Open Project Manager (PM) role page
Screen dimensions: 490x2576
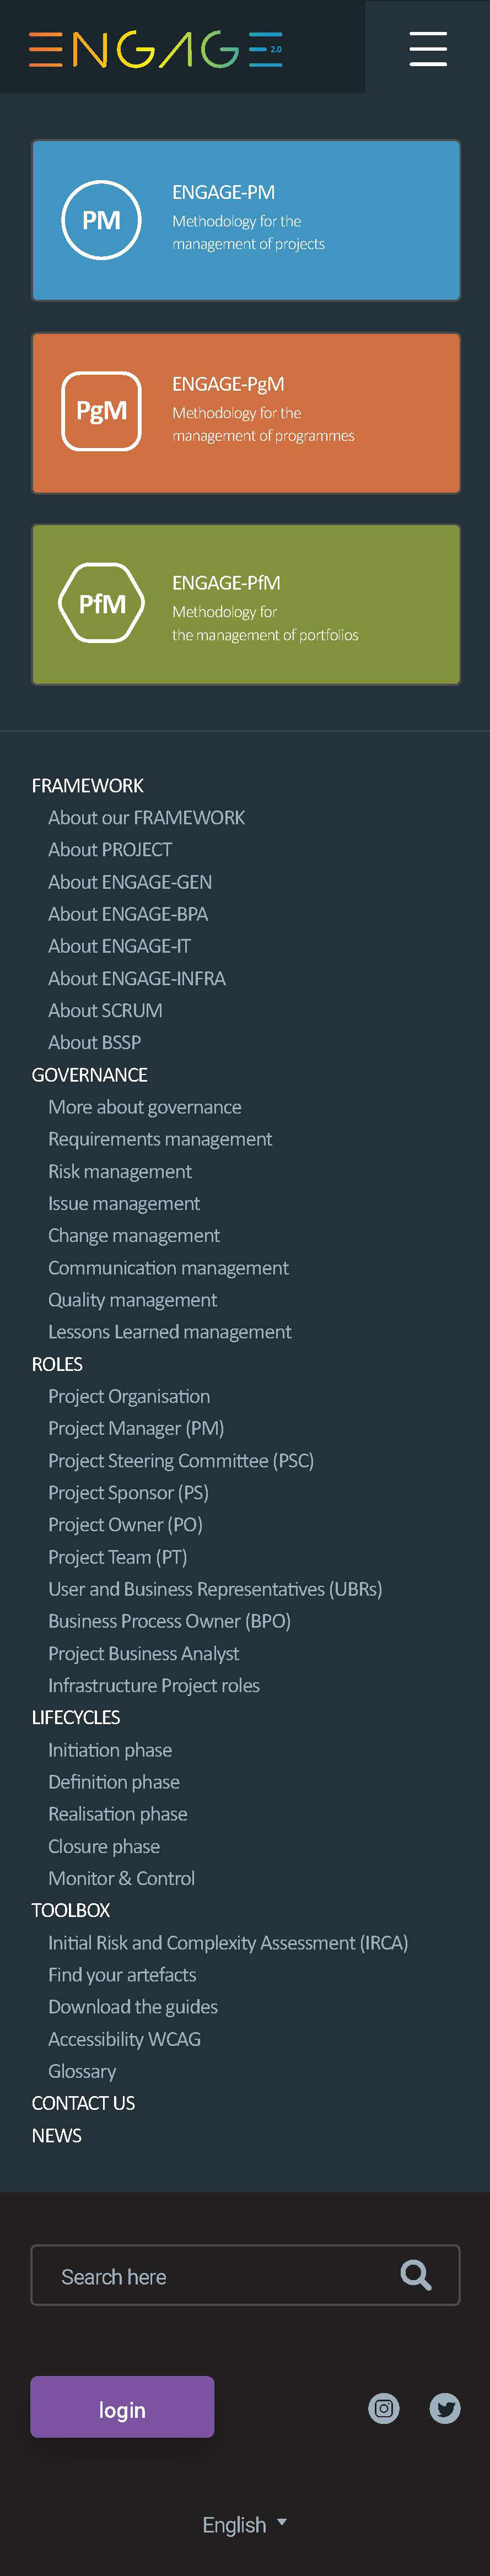136,1428
